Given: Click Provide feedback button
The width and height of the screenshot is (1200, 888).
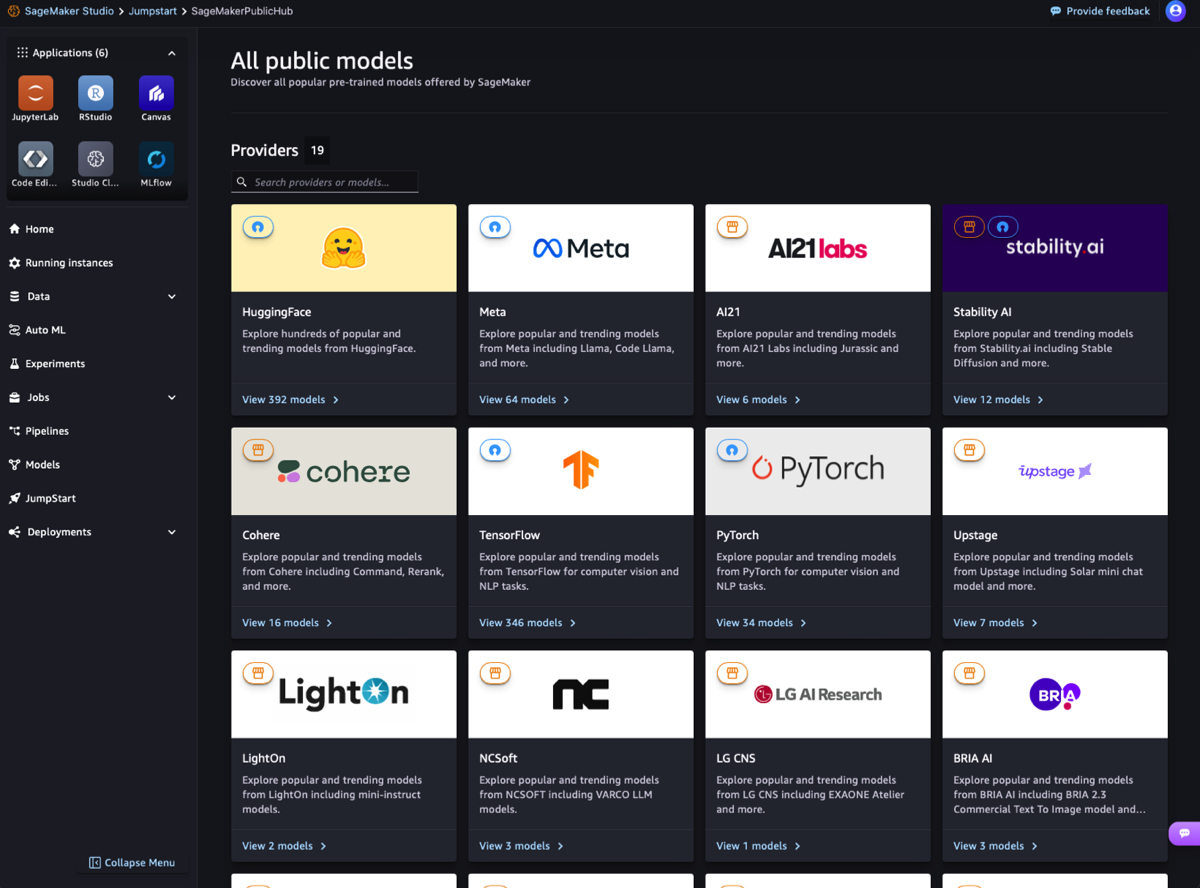Looking at the screenshot, I should tap(1100, 11).
